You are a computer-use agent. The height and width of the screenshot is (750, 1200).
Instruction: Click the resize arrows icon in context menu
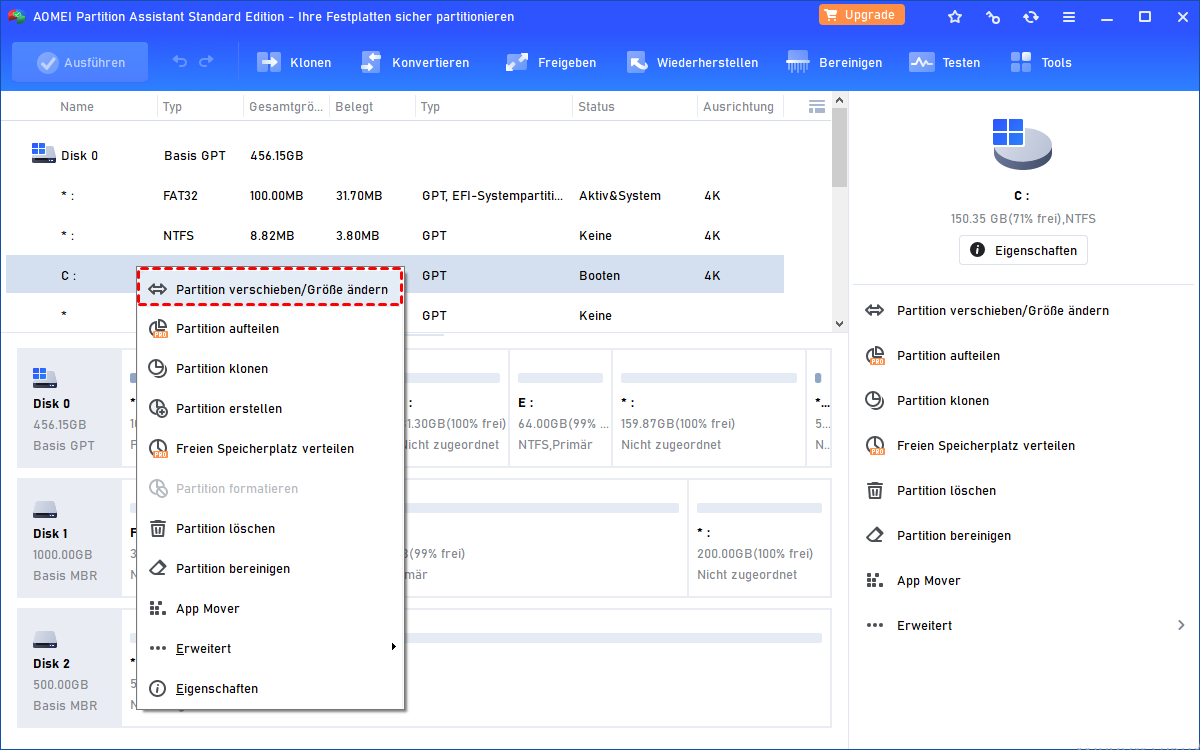pos(157,288)
